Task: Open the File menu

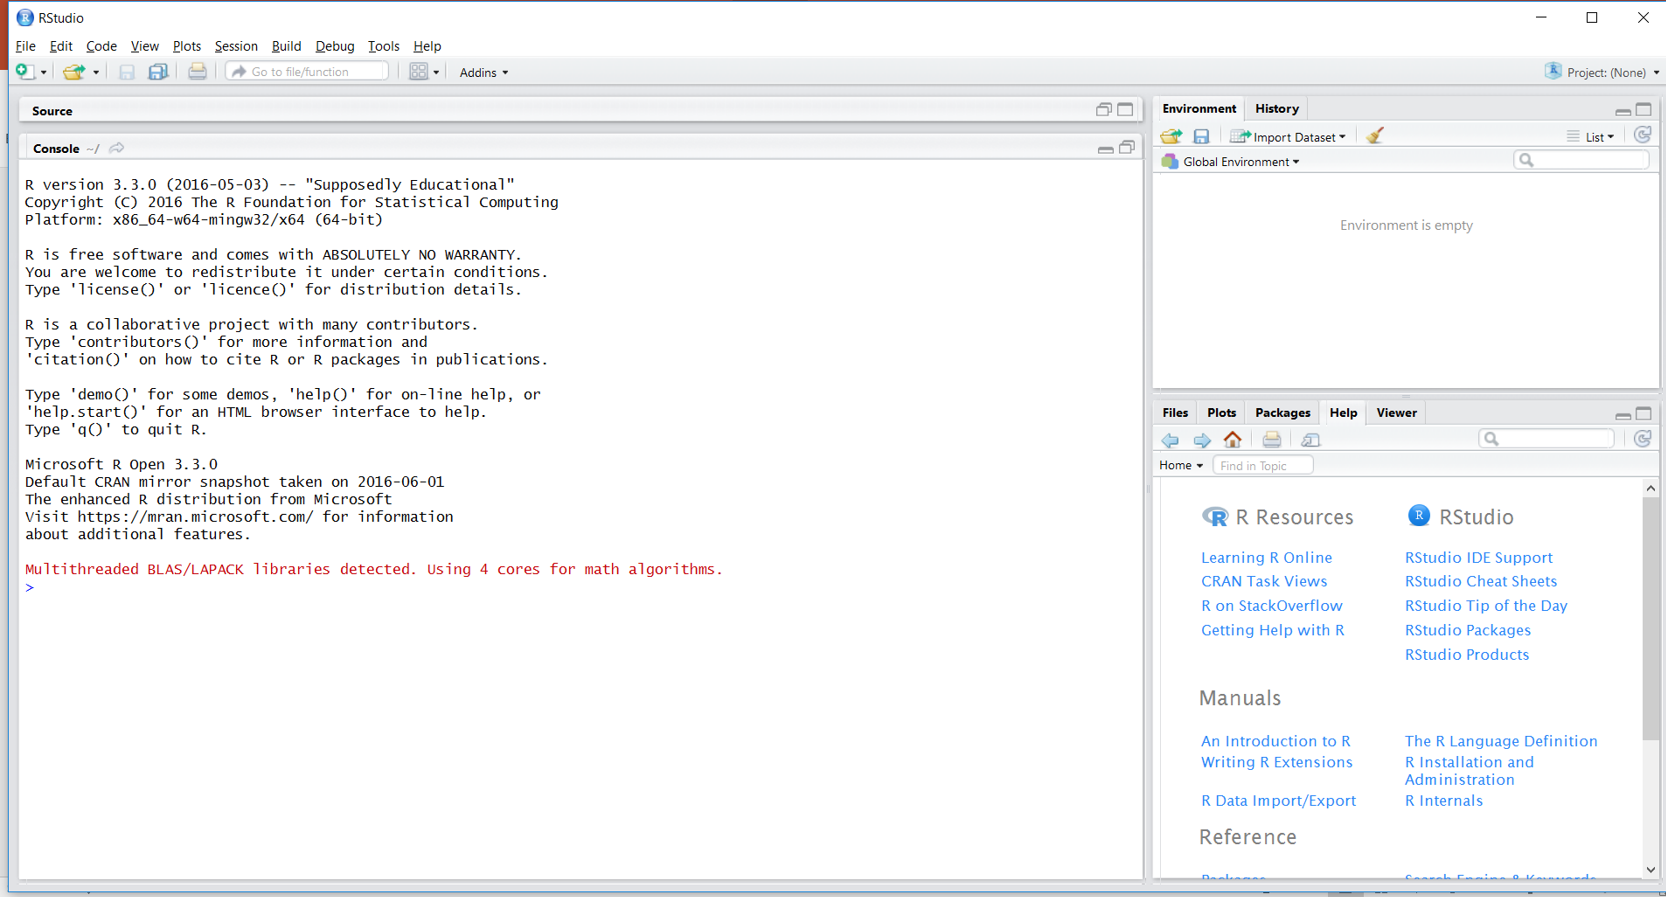Action: [25, 46]
